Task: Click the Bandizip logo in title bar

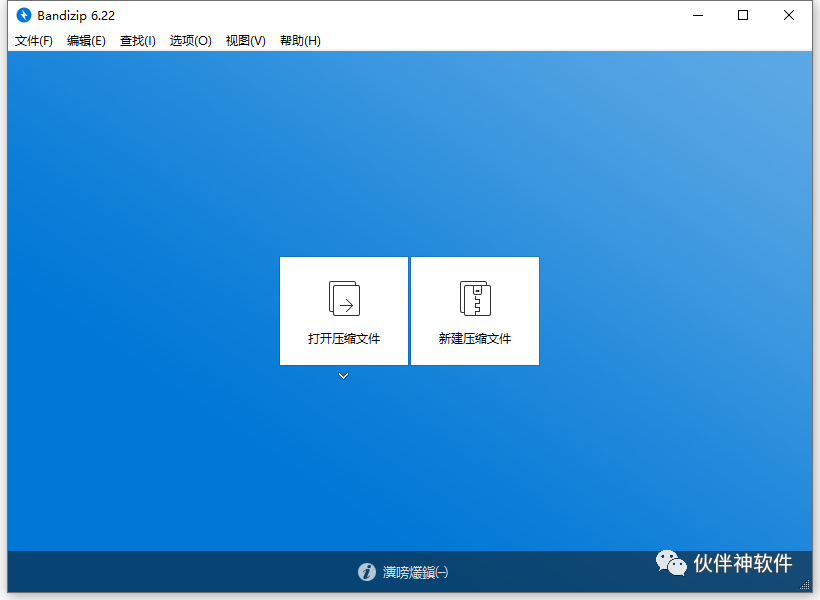Action: click(22, 15)
